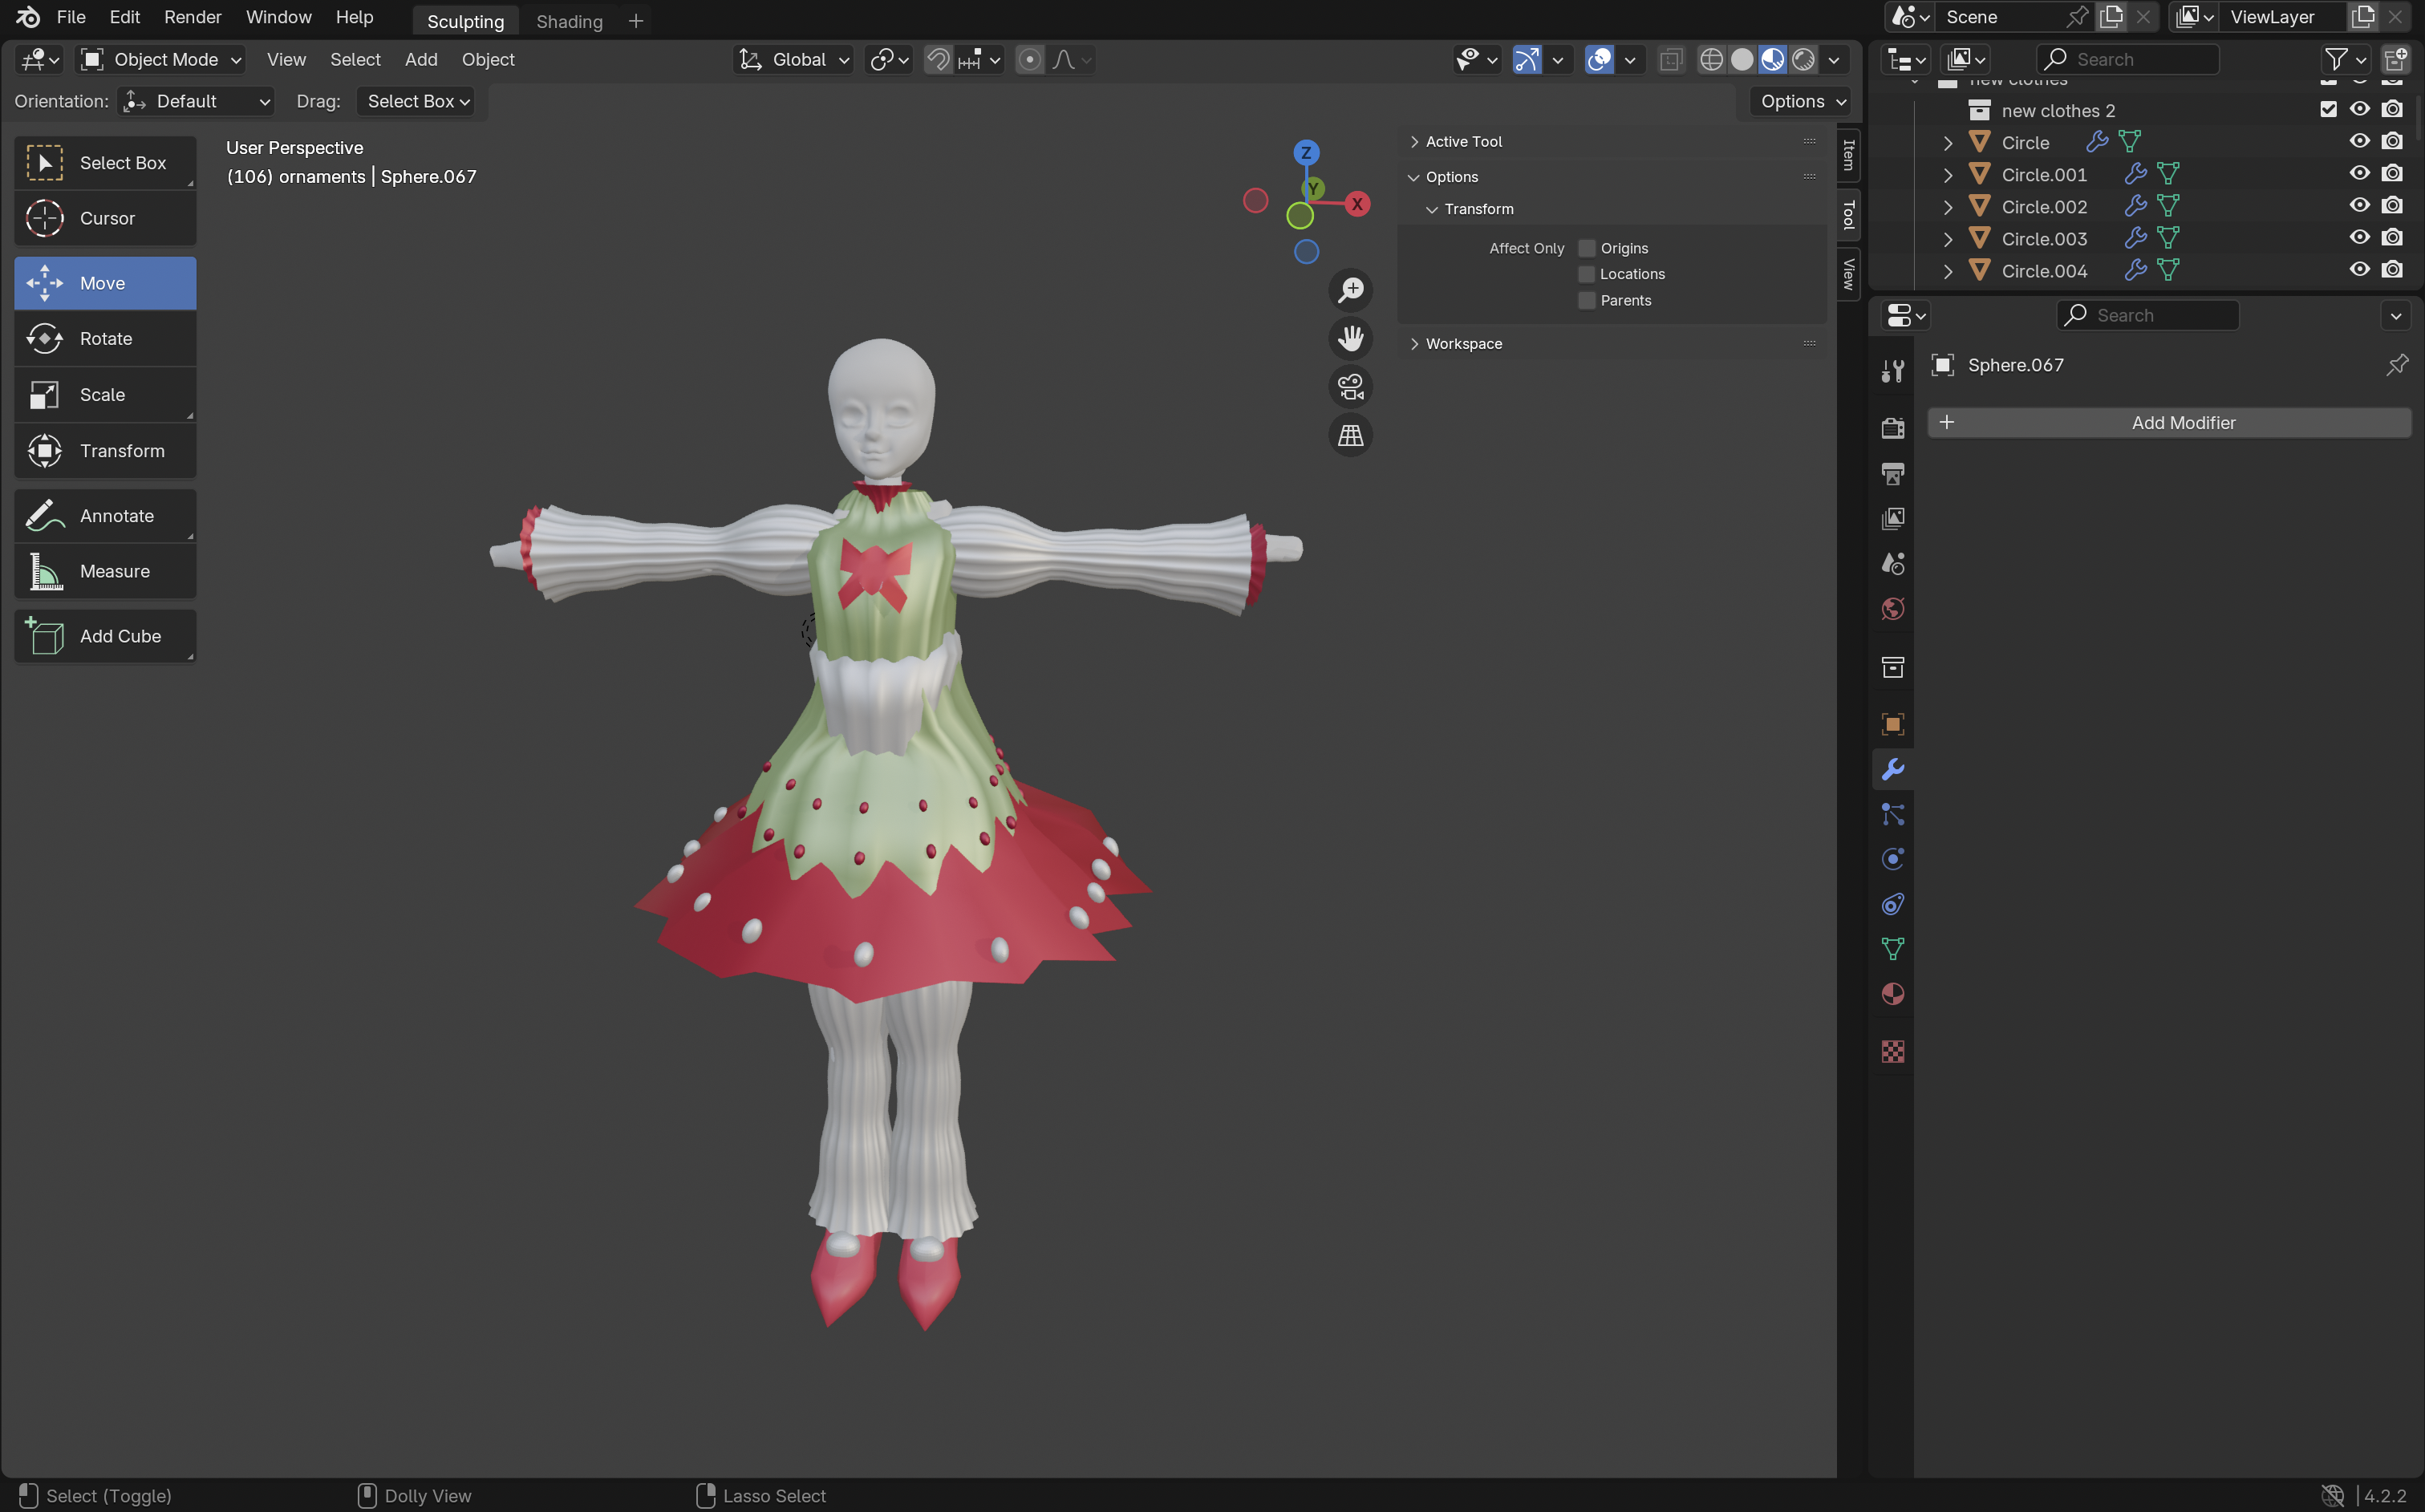This screenshot has width=2425, height=1512.
Task: Expand the Workspace panel
Action: point(1463,344)
